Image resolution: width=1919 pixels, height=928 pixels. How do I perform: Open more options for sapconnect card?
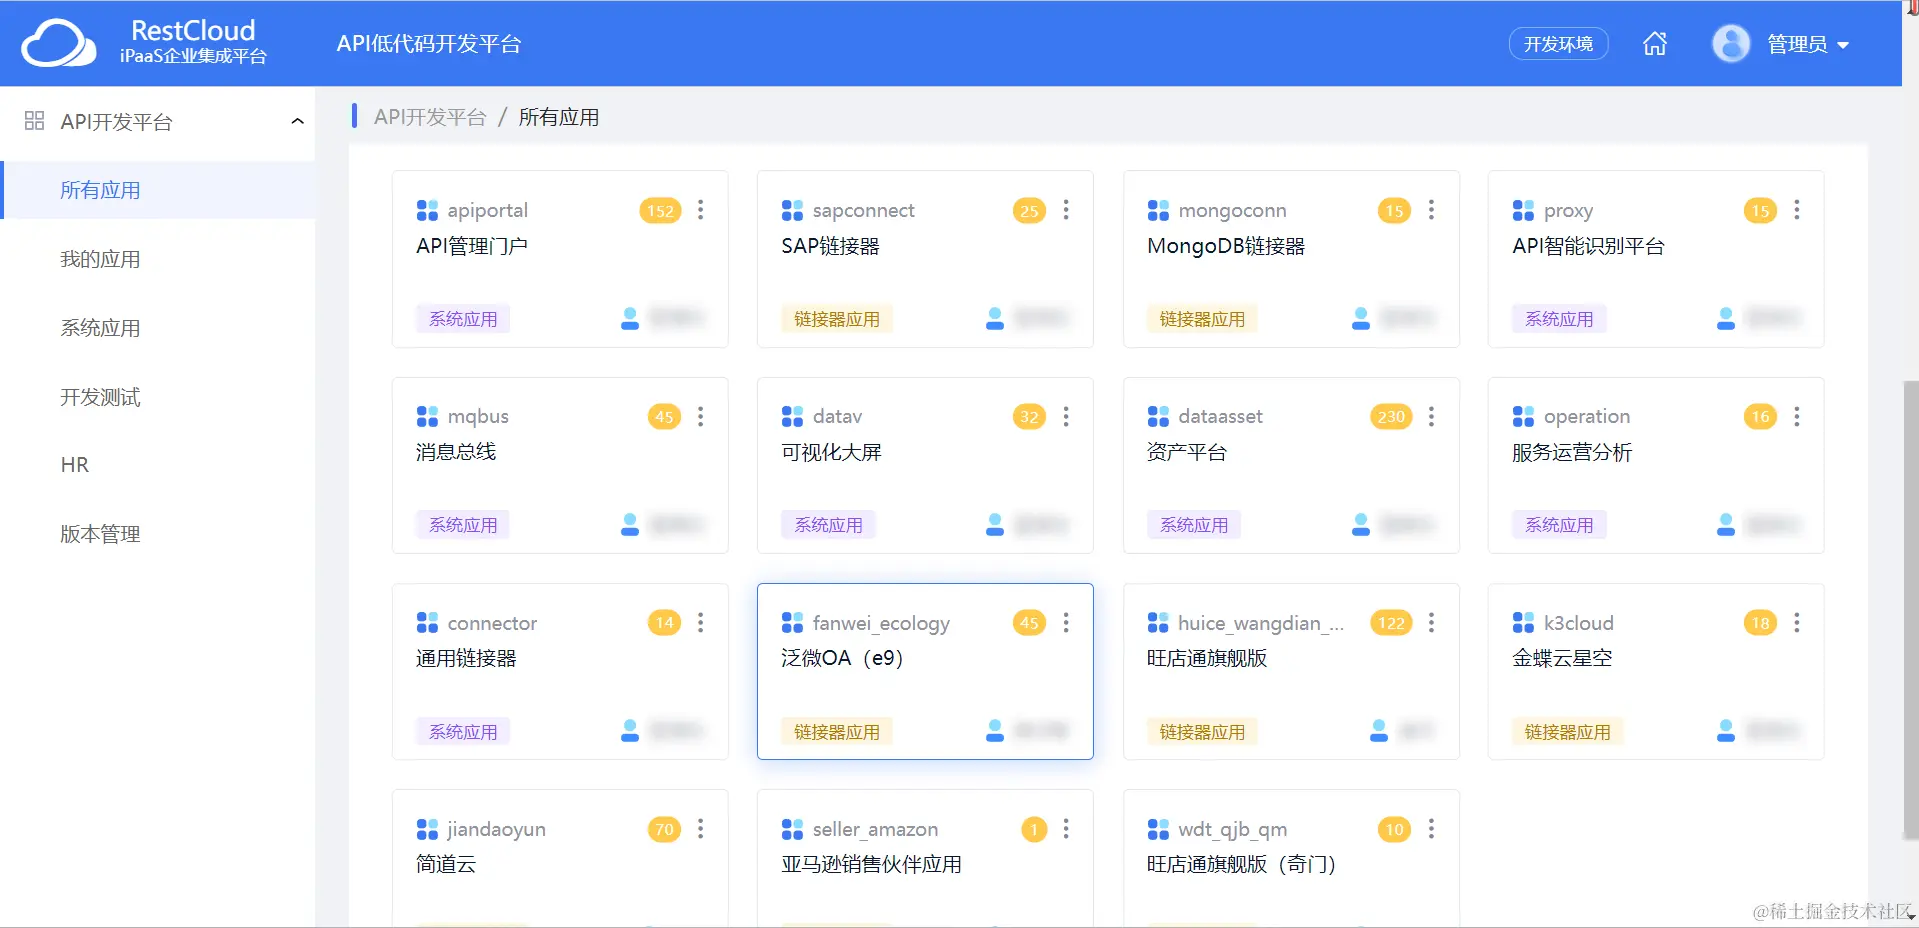pyautogui.click(x=1066, y=210)
